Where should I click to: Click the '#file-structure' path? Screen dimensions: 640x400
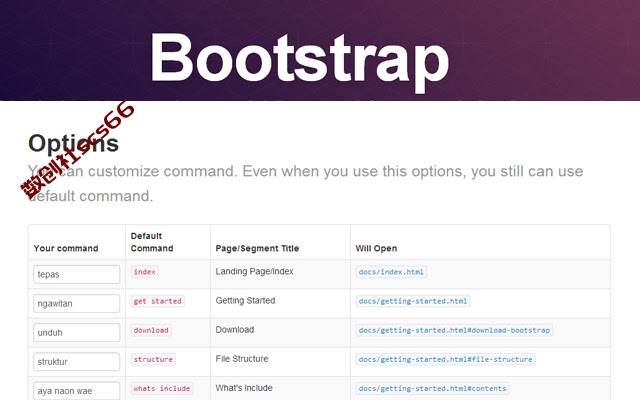[x=445, y=359]
